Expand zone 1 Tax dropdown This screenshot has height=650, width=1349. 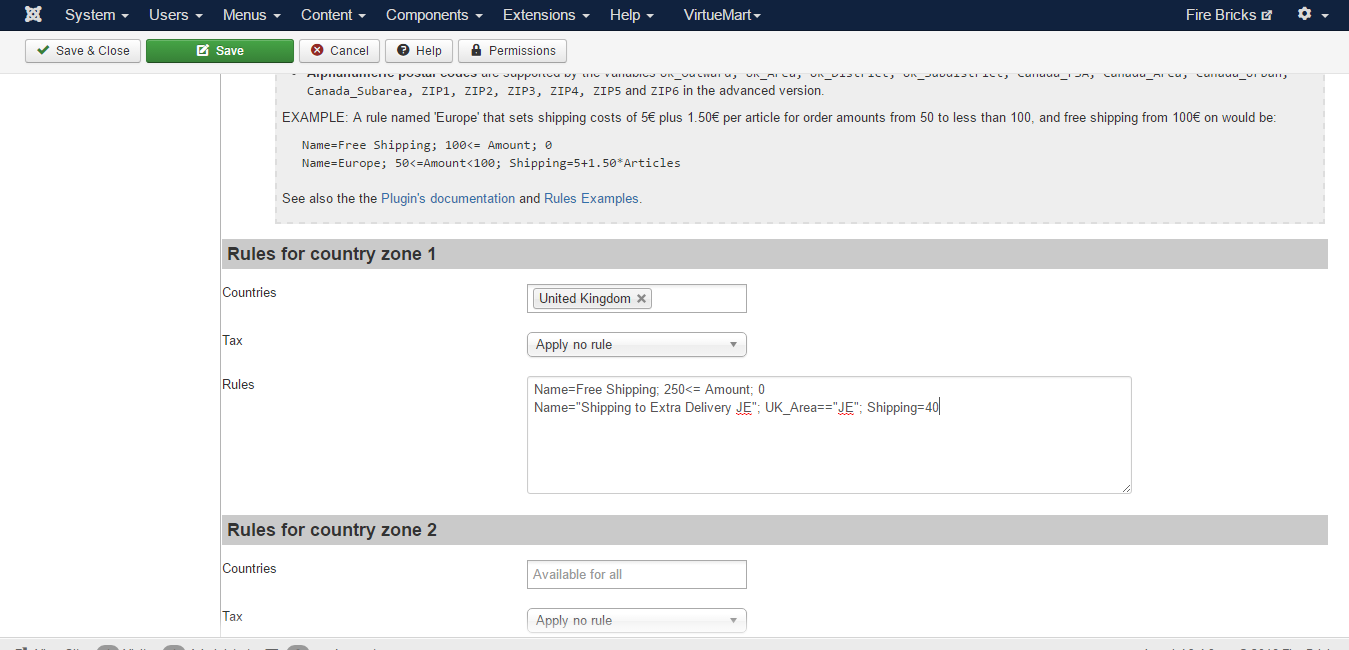(636, 345)
